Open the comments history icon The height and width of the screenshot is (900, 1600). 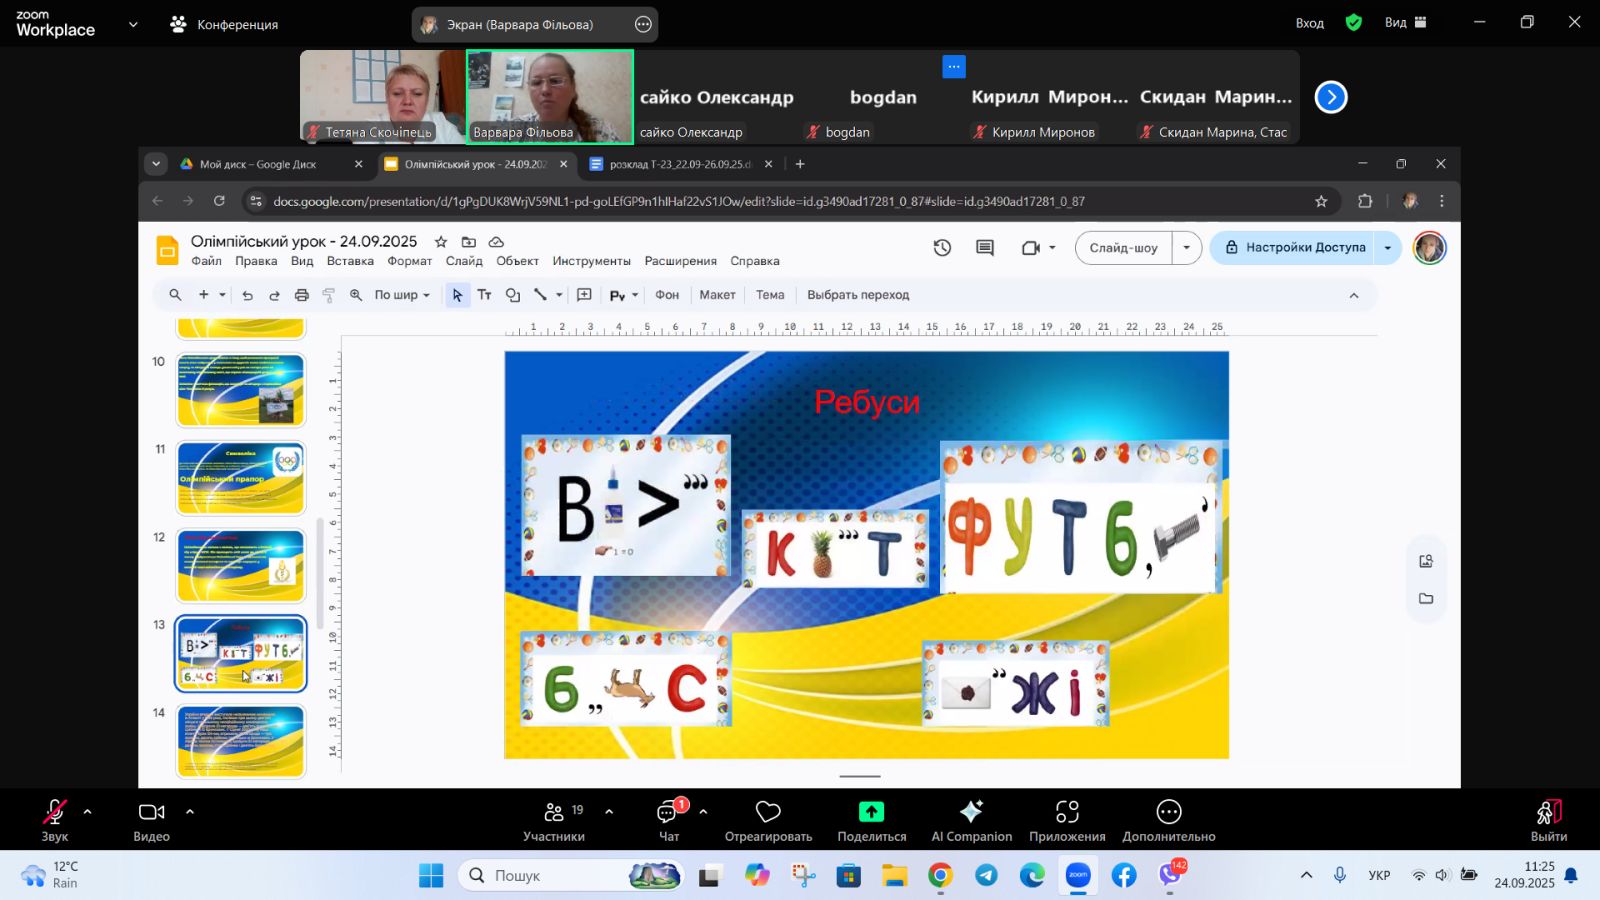pyautogui.click(x=985, y=248)
